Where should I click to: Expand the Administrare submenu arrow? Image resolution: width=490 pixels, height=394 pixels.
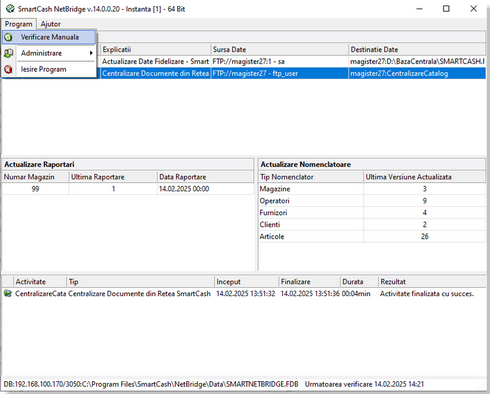click(91, 53)
